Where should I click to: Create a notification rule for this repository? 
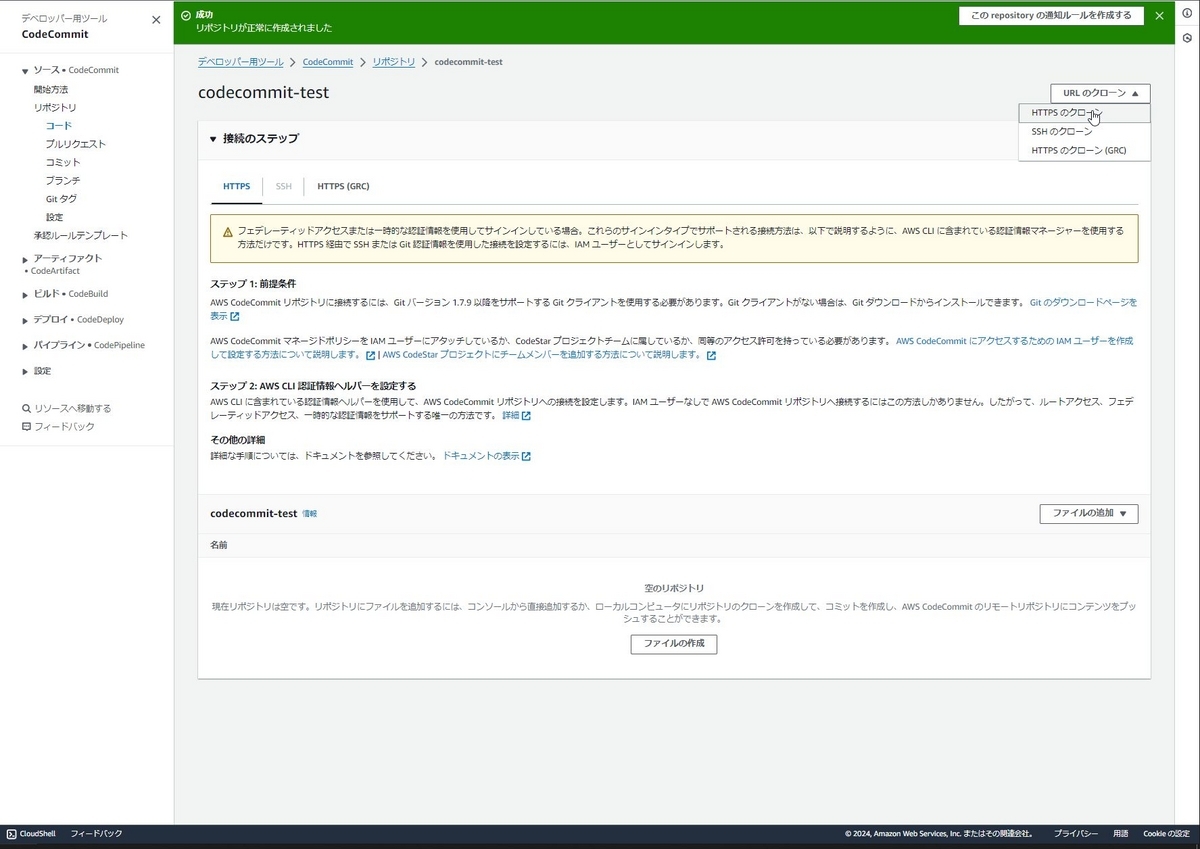(1050, 15)
